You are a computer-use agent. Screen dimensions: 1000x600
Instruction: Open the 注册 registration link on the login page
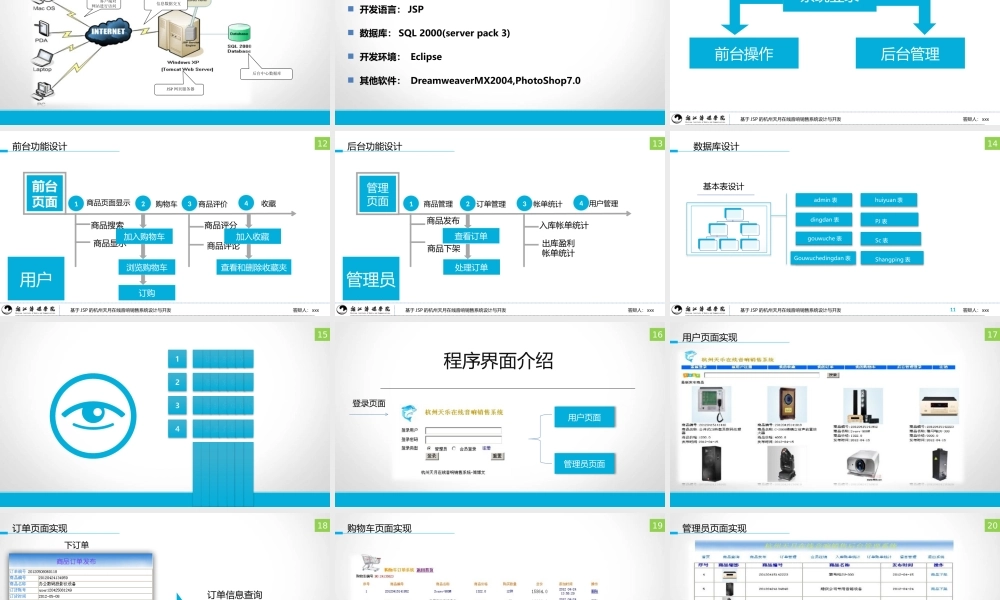click(486, 448)
